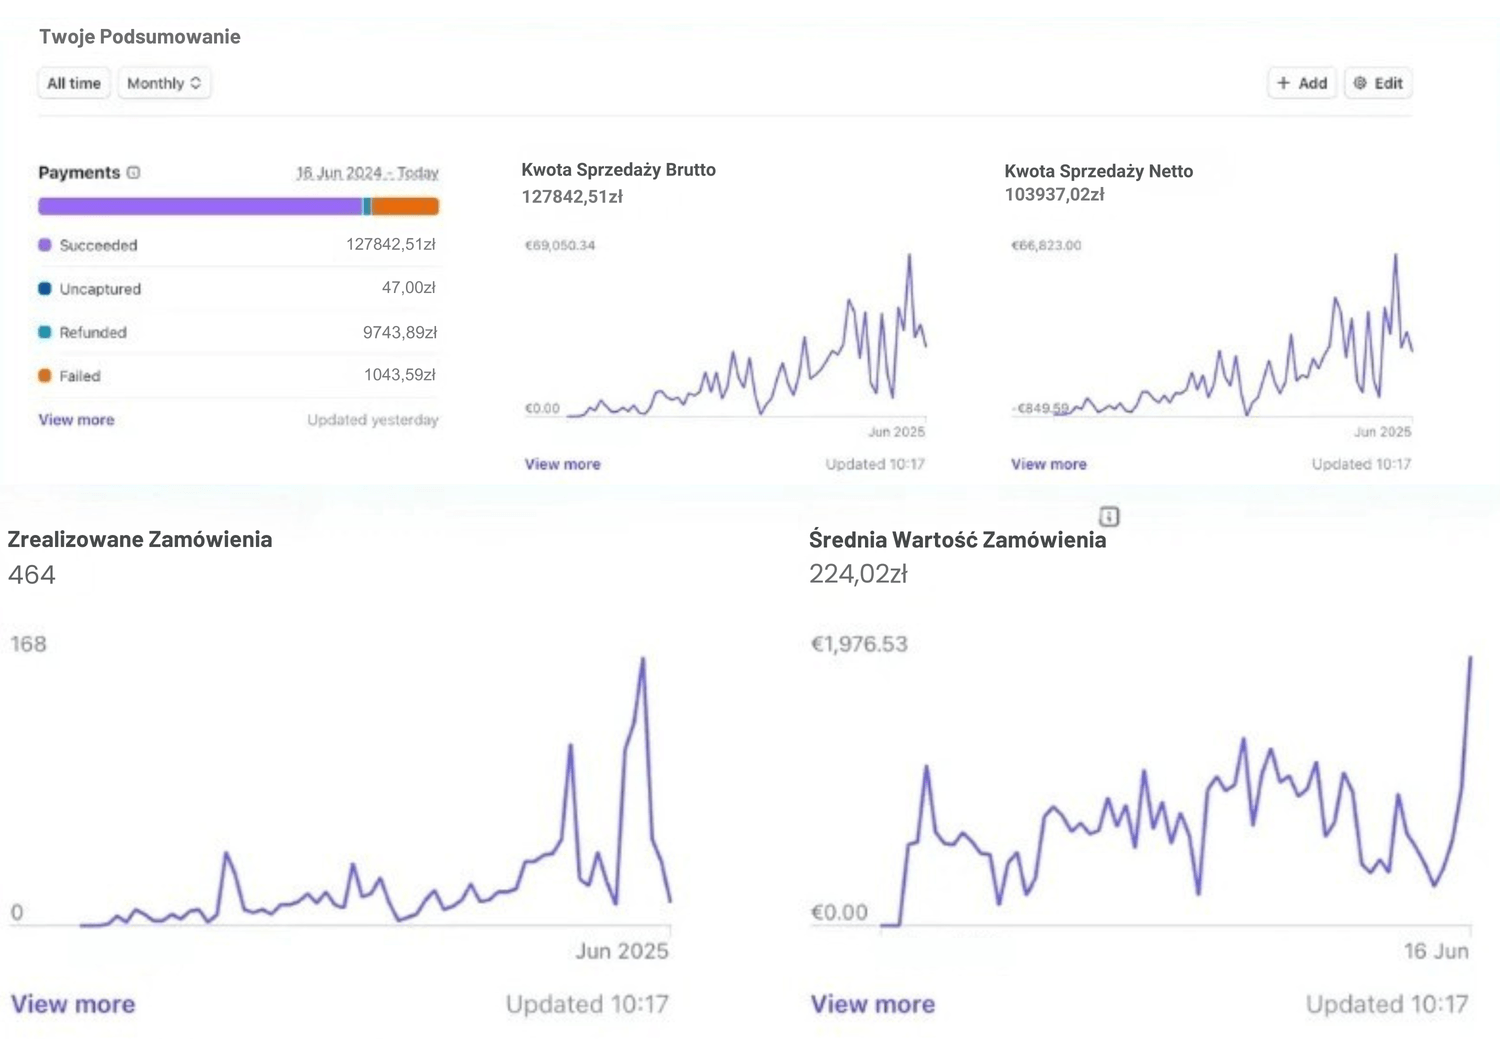Click the purple Succeeded segment of payments bar

[200, 207]
